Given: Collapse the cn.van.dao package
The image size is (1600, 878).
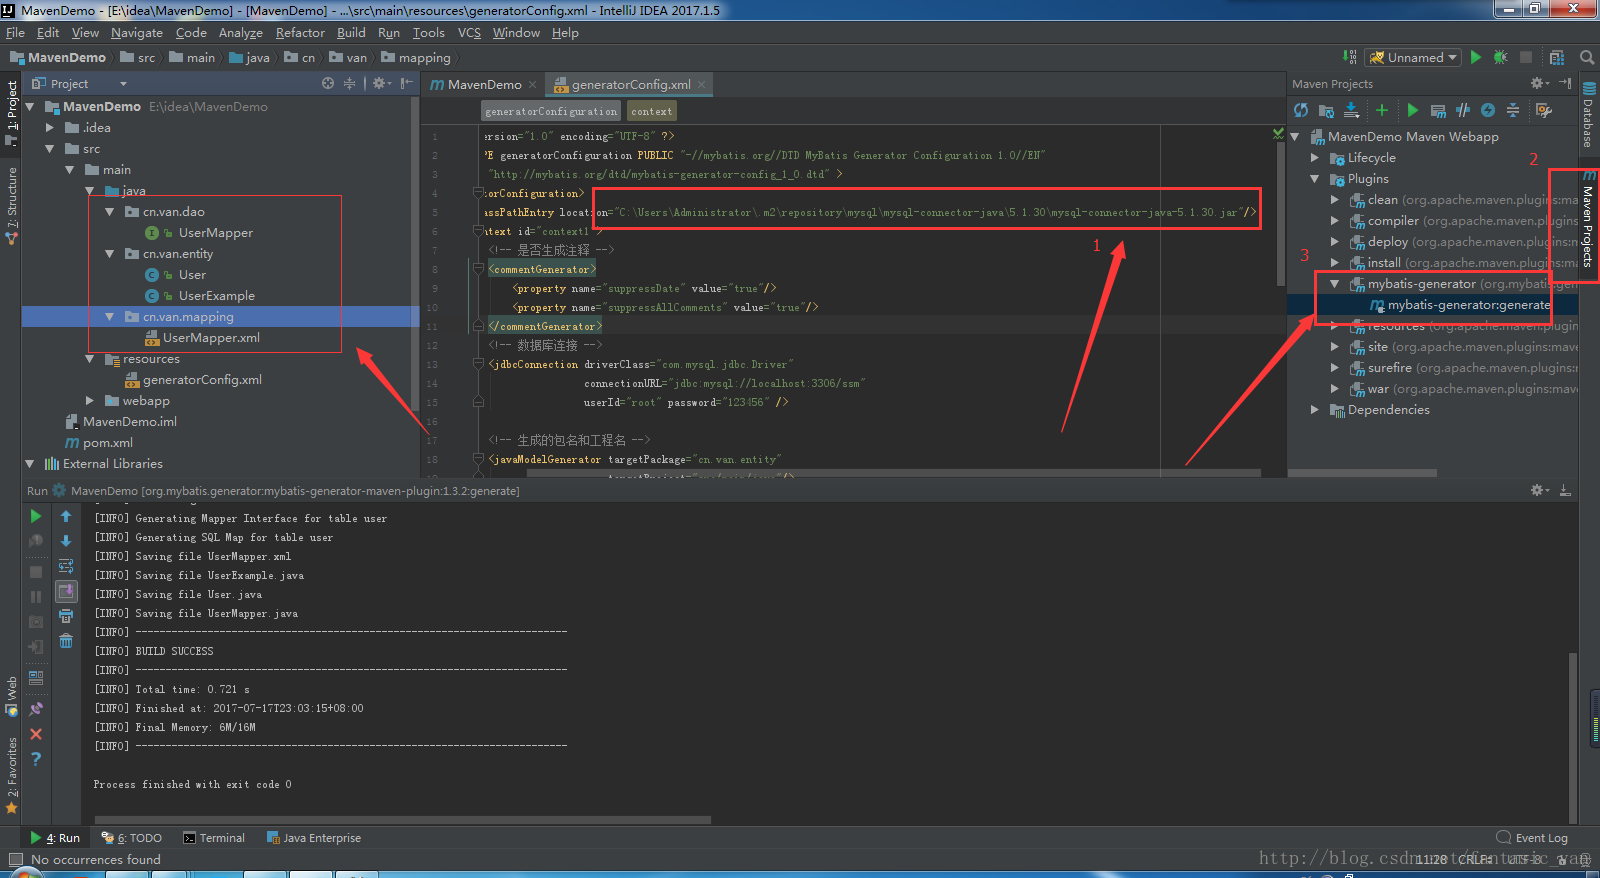Looking at the screenshot, I should [x=109, y=212].
